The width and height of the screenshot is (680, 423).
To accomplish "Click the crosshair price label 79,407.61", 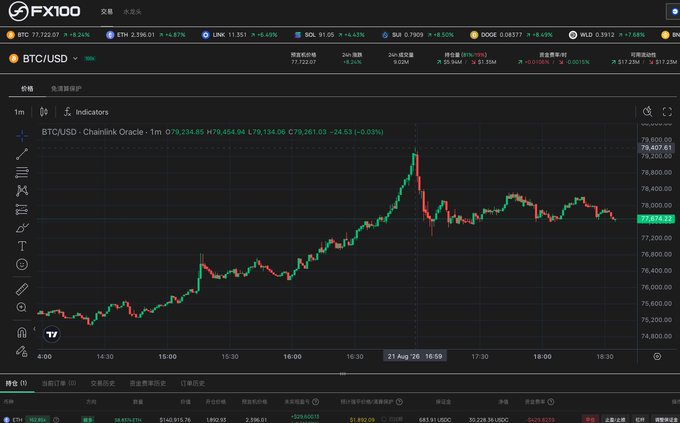I will (656, 148).
